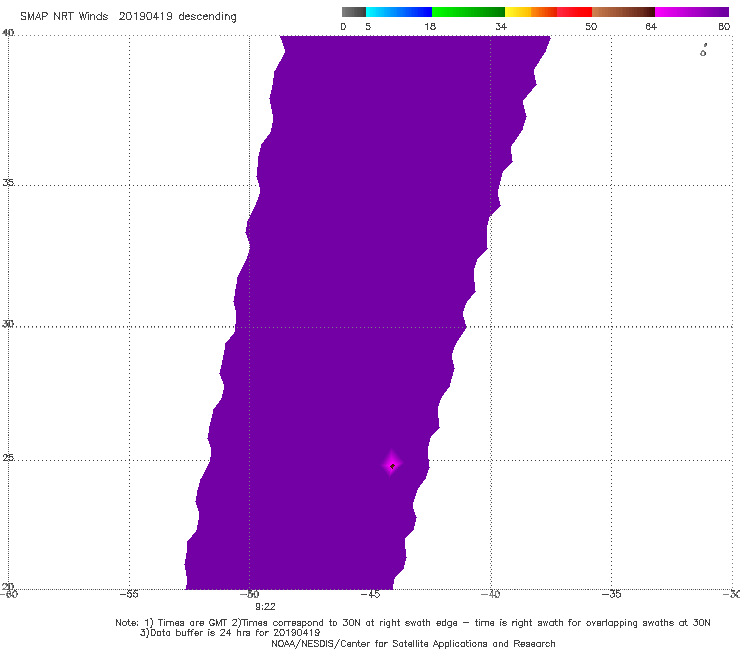Click the '-50' longitude label on the bottom axis
This screenshot has height=650, width=740.
250,594
